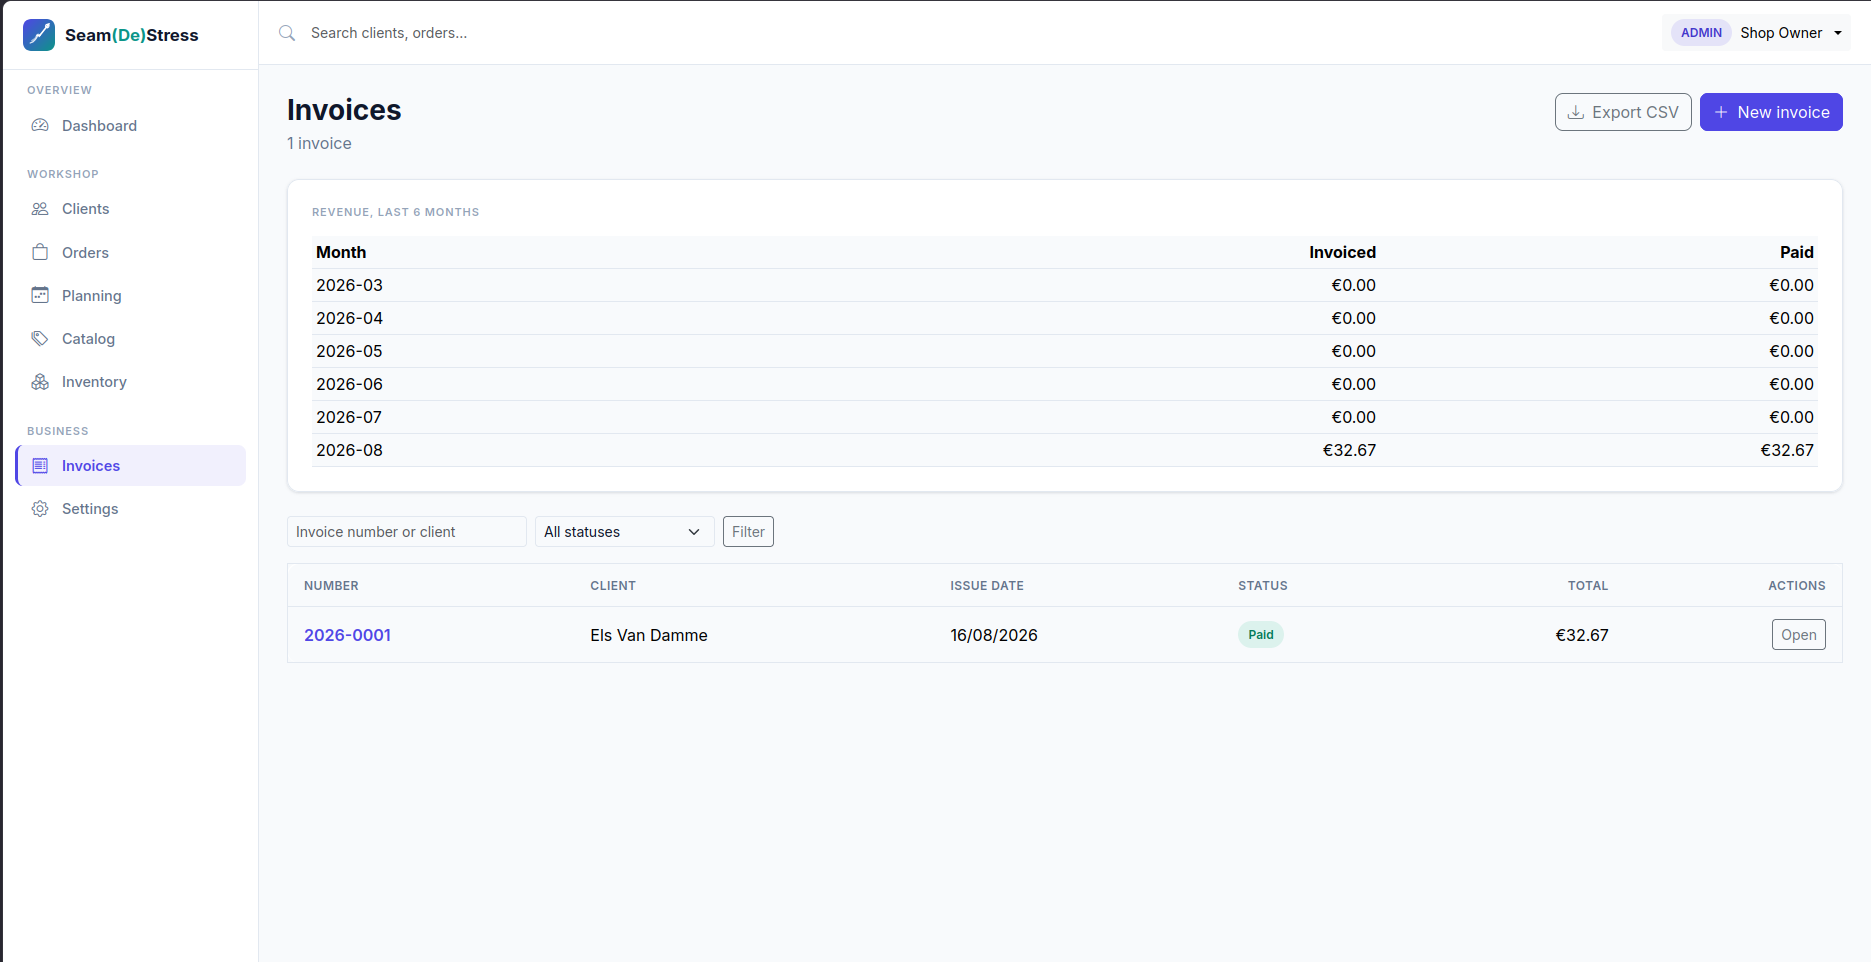This screenshot has height=962, width=1871.
Task: Click the NUMBER column header
Action: [331, 586]
